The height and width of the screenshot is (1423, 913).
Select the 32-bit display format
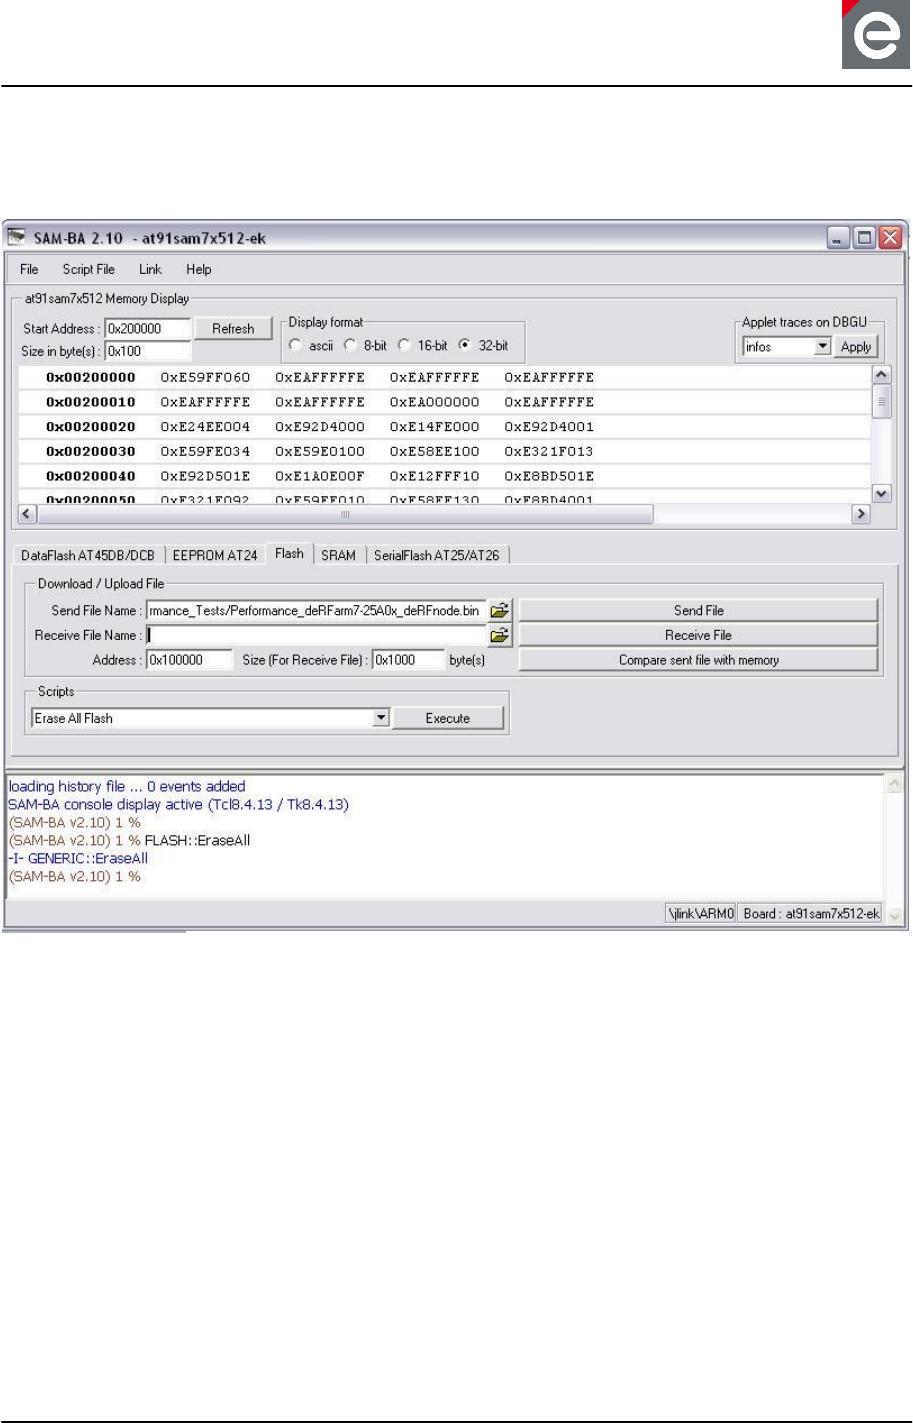pyautogui.click(x=464, y=345)
